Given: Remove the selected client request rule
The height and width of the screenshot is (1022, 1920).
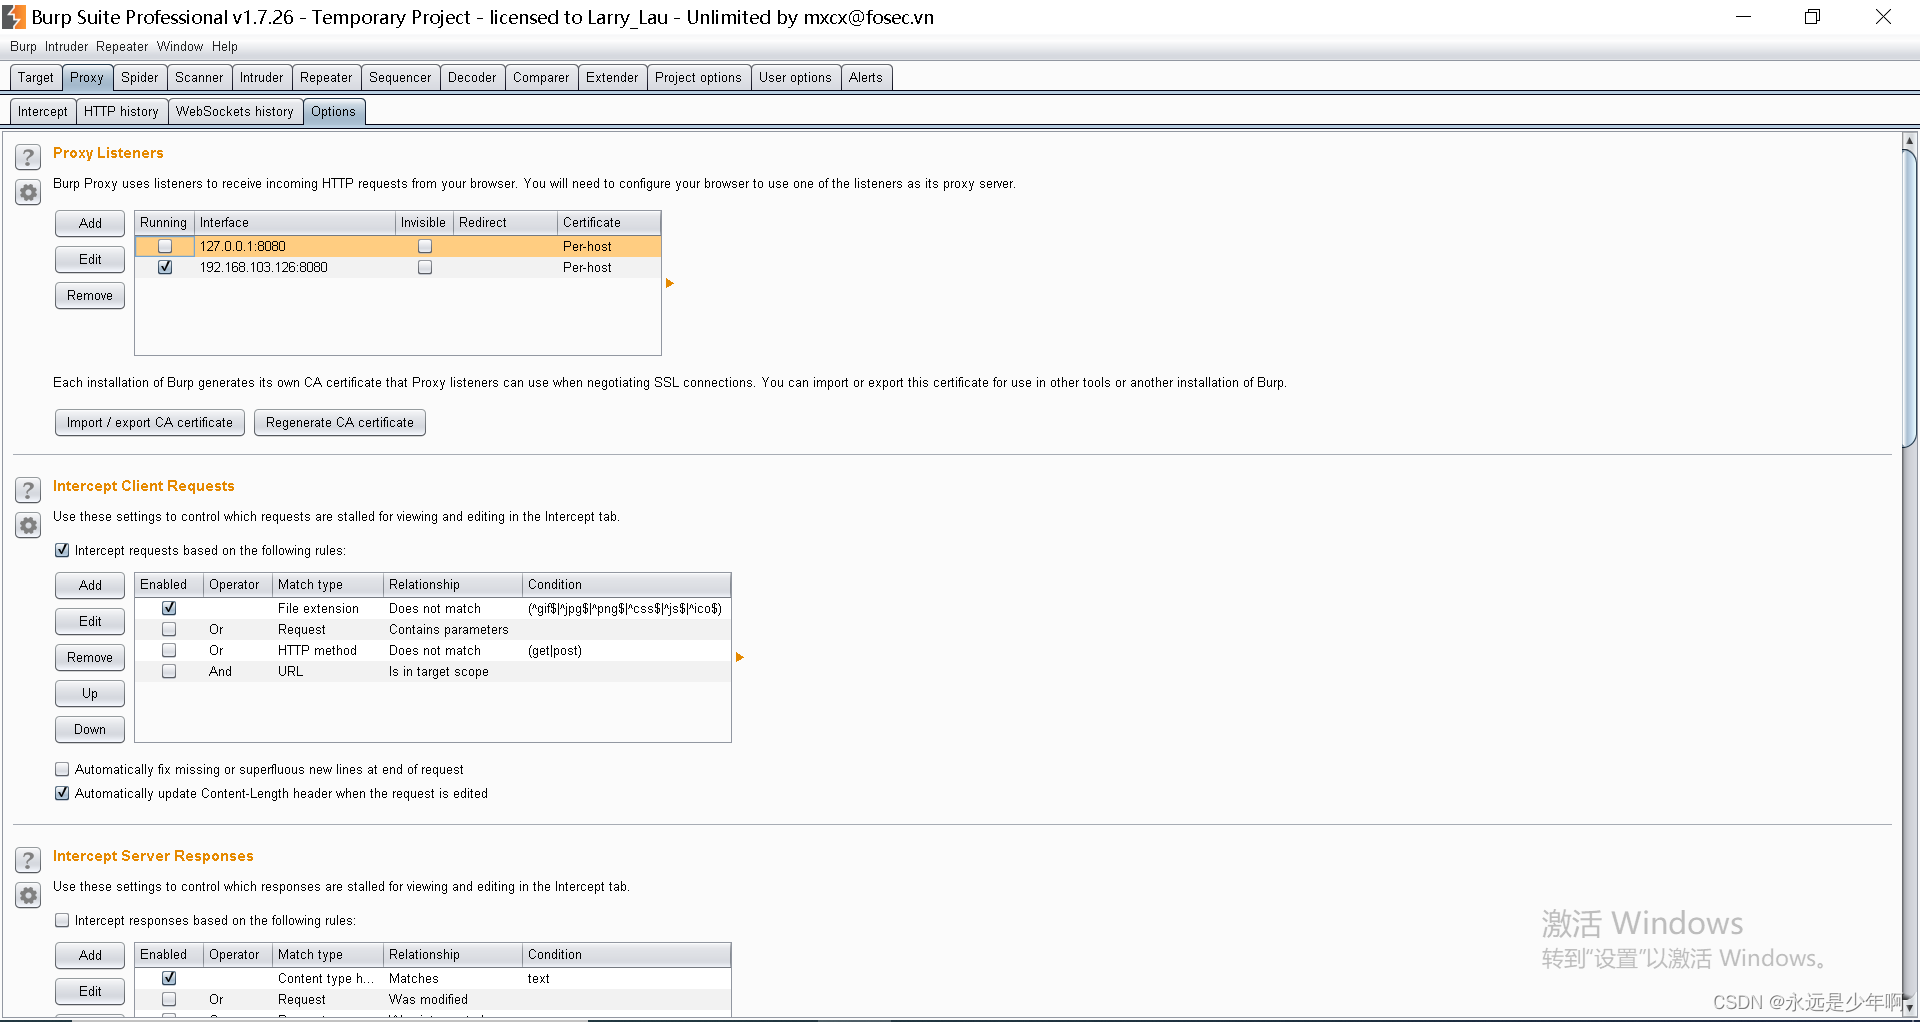Looking at the screenshot, I should click(90, 657).
